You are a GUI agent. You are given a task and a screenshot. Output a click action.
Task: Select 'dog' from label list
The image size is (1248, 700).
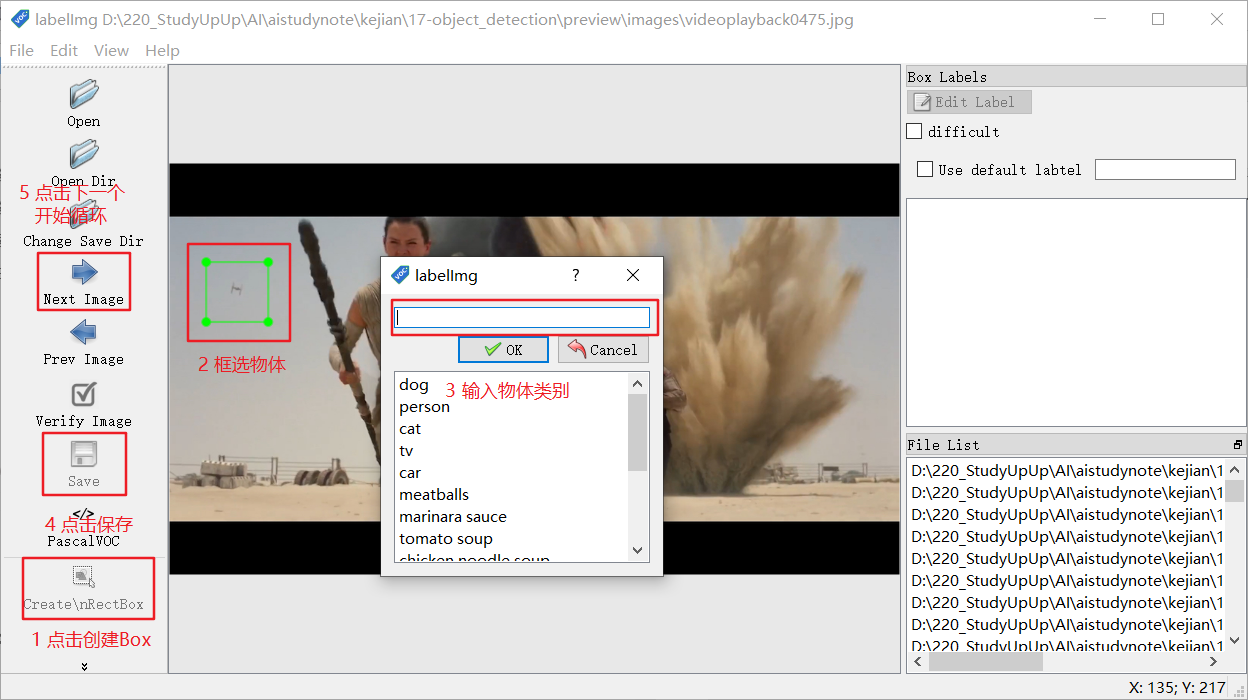tap(414, 385)
